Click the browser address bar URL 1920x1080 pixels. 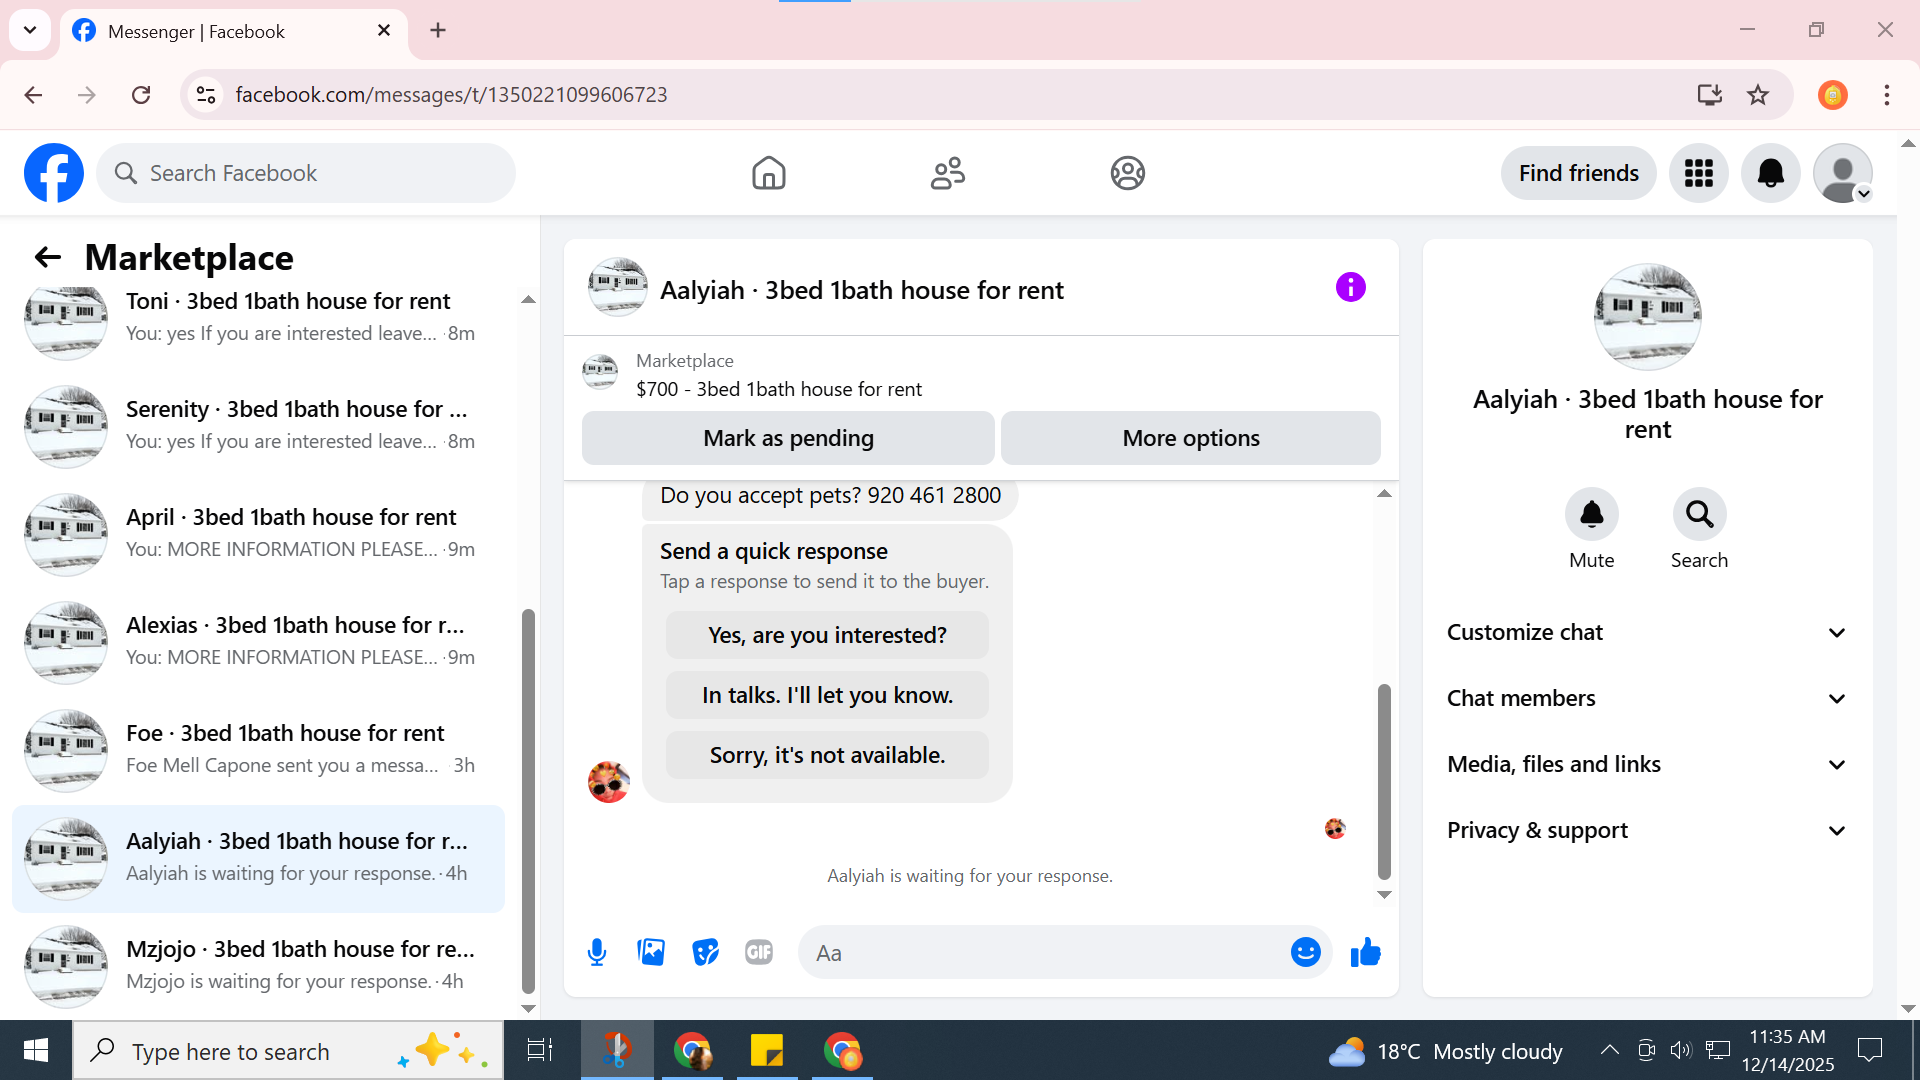click(x=451, y=95)
